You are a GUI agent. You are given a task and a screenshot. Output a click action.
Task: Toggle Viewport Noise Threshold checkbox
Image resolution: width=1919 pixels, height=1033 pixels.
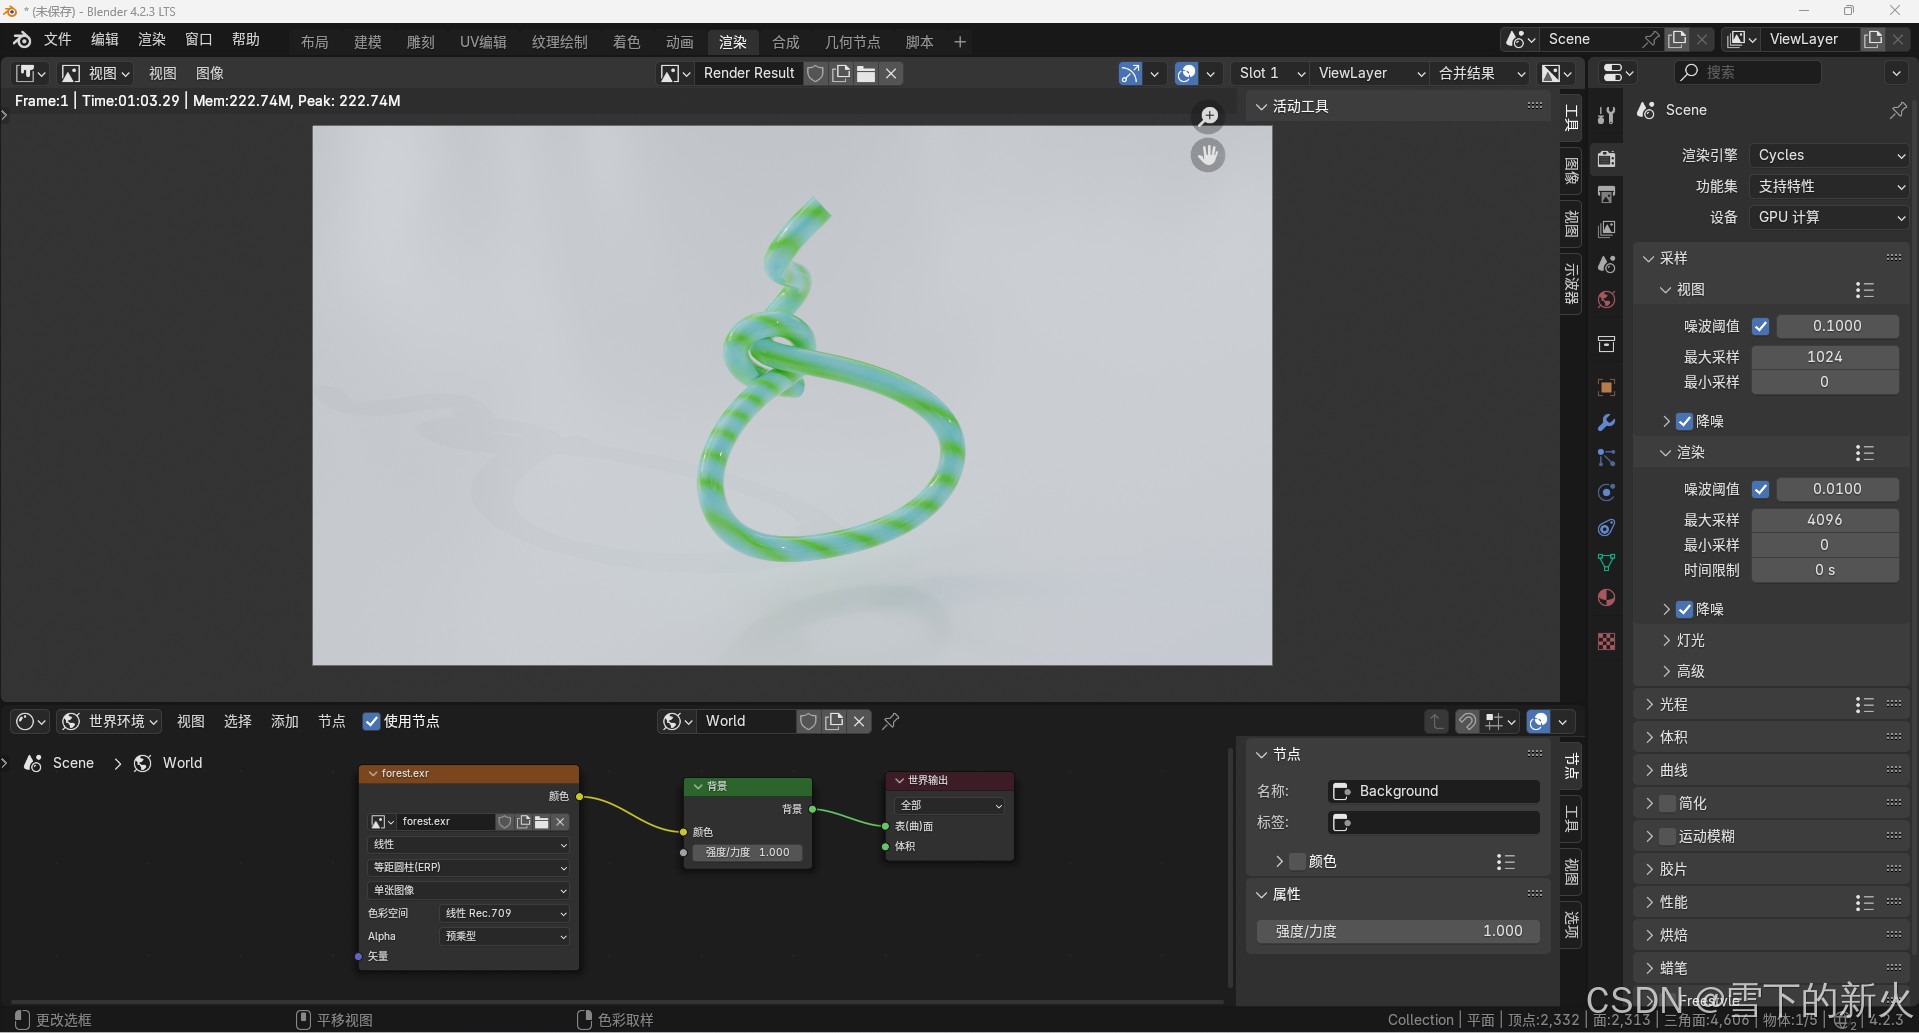[1761, 326]
